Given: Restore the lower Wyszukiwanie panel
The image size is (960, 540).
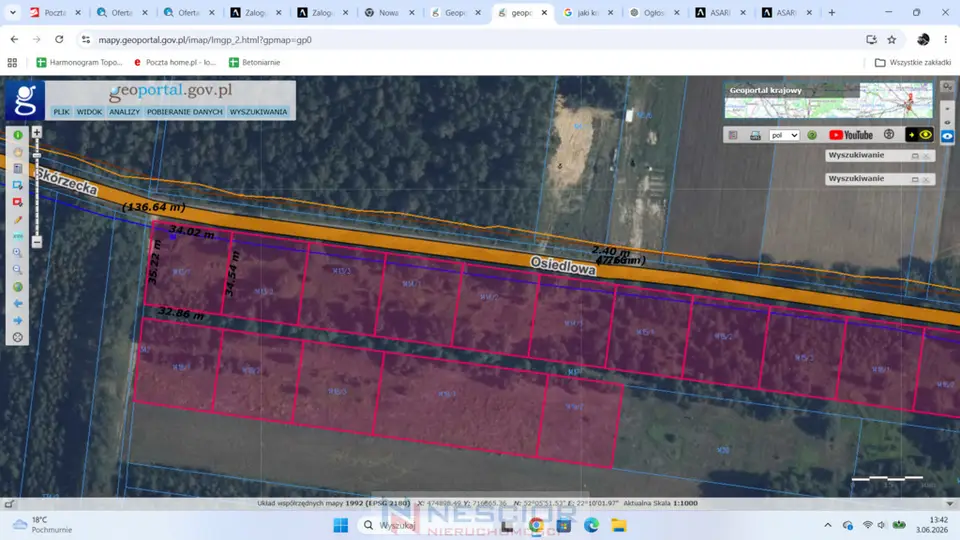Looking at the screenshot, I should (915, 179).
